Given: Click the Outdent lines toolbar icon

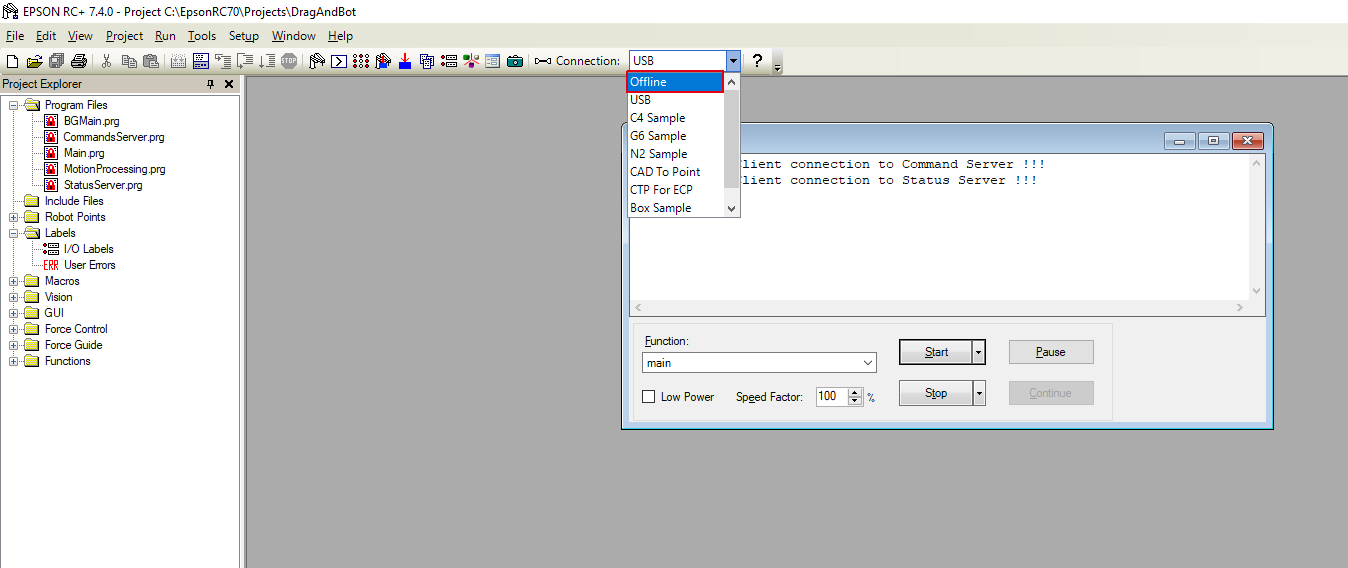Looking at the screenshot, I should [x=243, y=61].
